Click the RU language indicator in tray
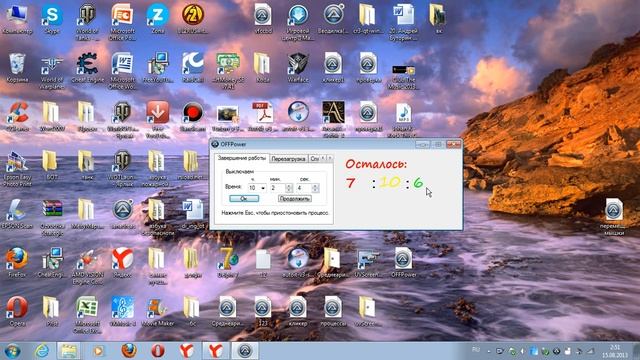Viewport: 640px width, 360px height. click(476, 350)
